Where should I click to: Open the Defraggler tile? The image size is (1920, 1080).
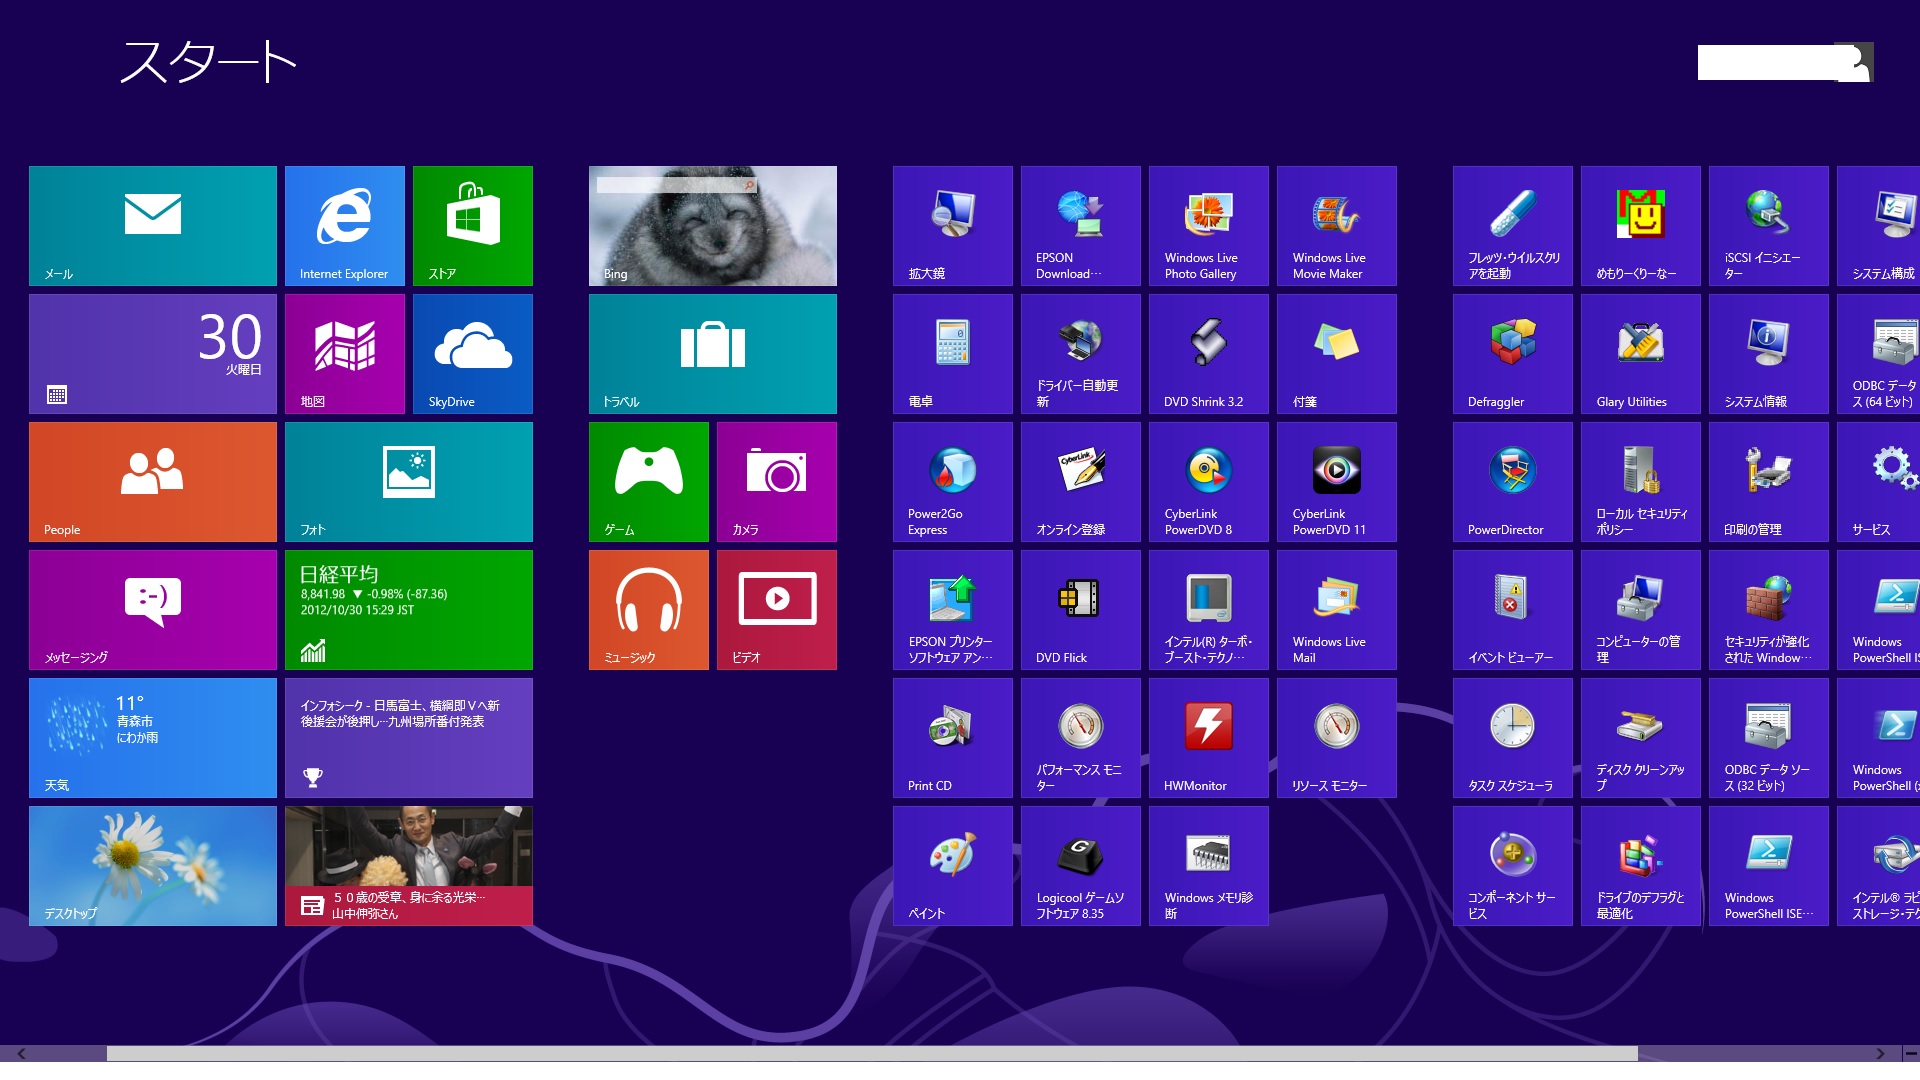click(1512, 353)
